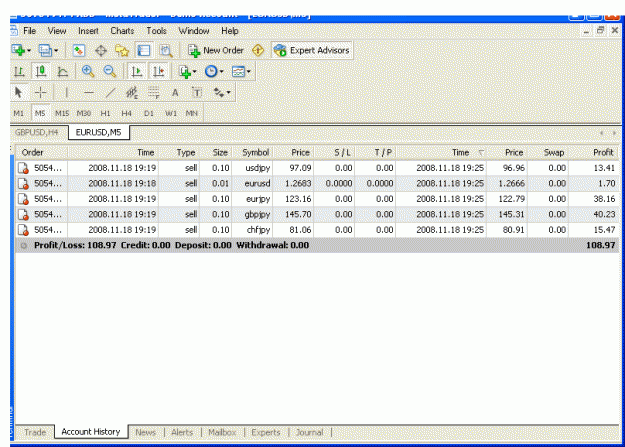The width and height of the screenshot is (625, 447).
Task: Select the D1 timeframe button
Action: click(x=149, y=113)
